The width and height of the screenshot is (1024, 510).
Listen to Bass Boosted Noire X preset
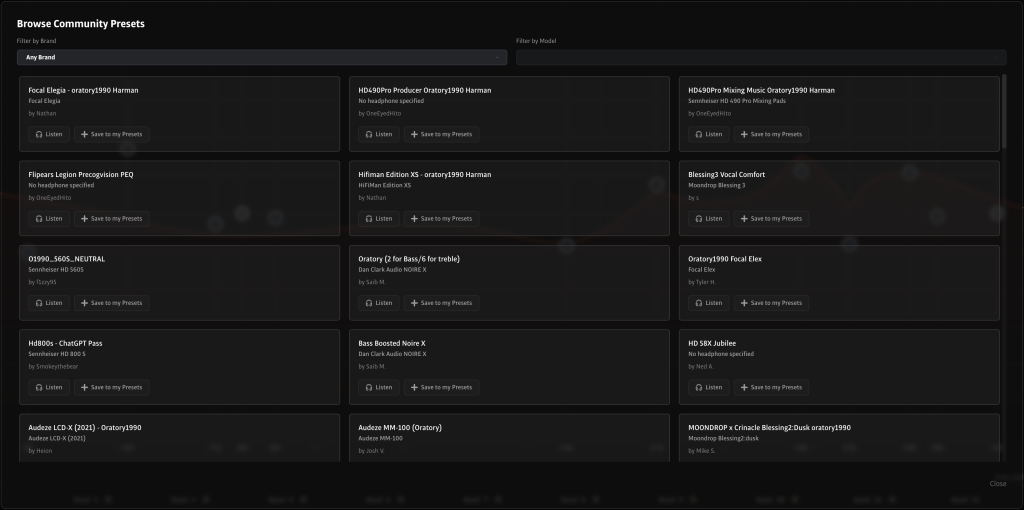(x=379, y=387)
